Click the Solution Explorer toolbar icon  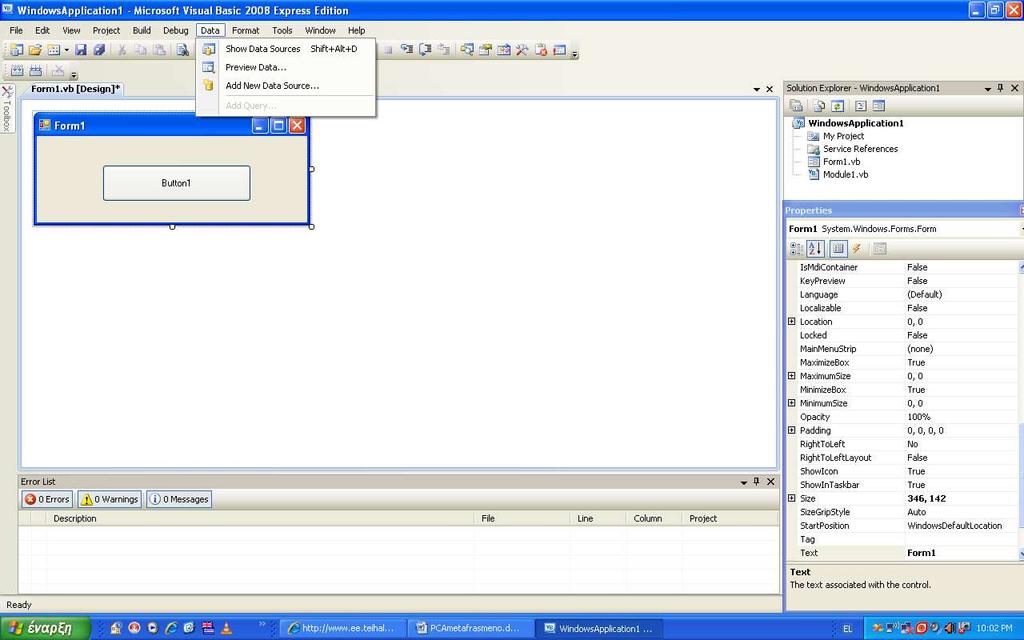click(467, 50)
